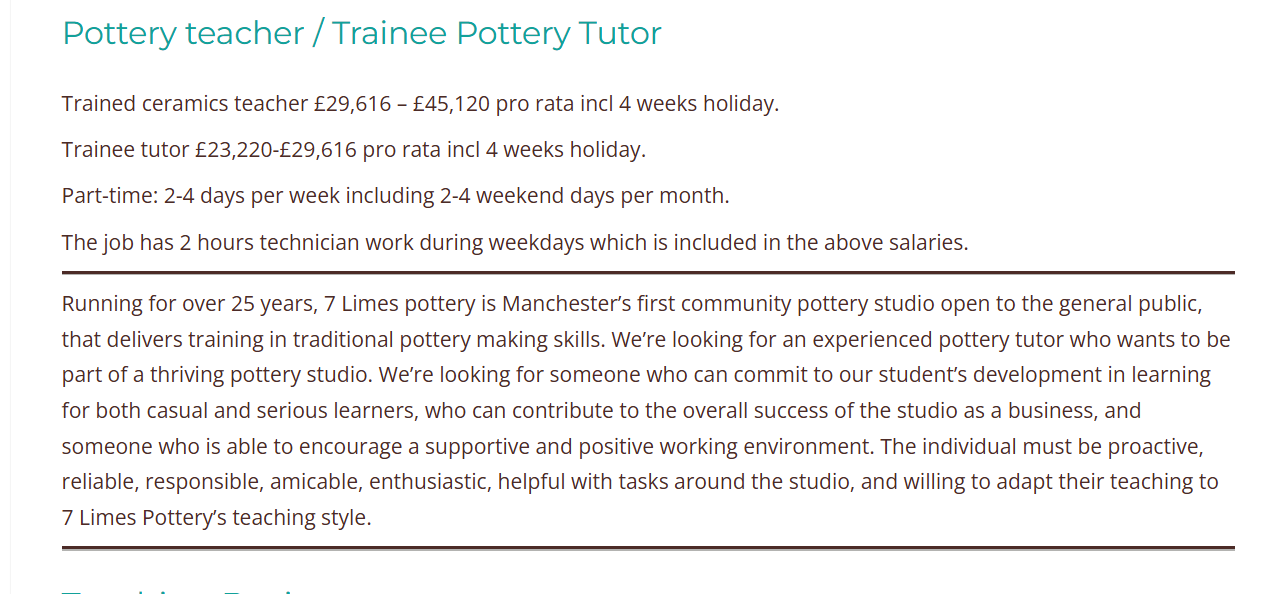
Task: Click the 'Trained ceramics teacher' salary line
Action: [x=420, y=103]
